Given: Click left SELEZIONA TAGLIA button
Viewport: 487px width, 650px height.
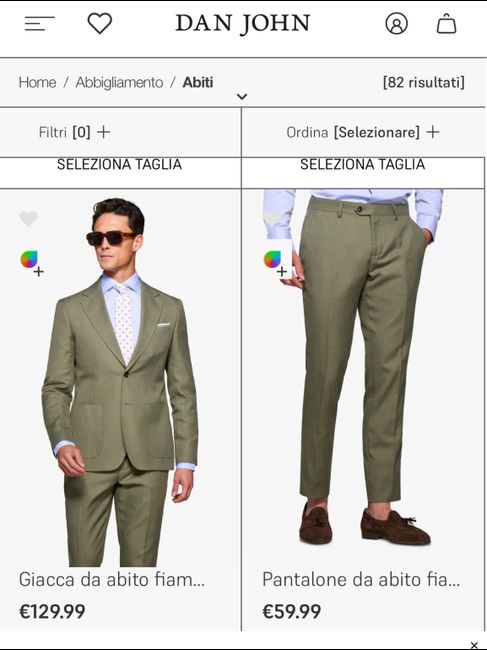Looking at the screenshot, I should point(120,172).
